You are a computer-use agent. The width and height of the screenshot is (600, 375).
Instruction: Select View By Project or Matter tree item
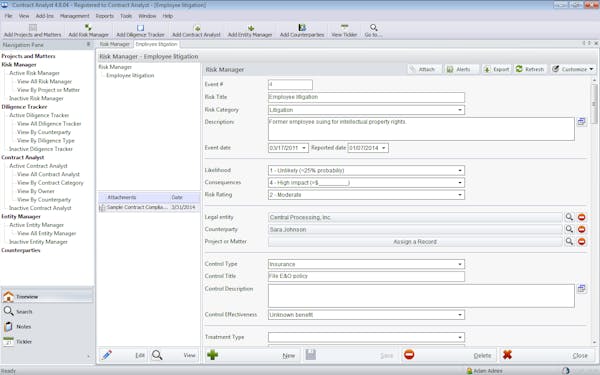click(x=48, y=90)
